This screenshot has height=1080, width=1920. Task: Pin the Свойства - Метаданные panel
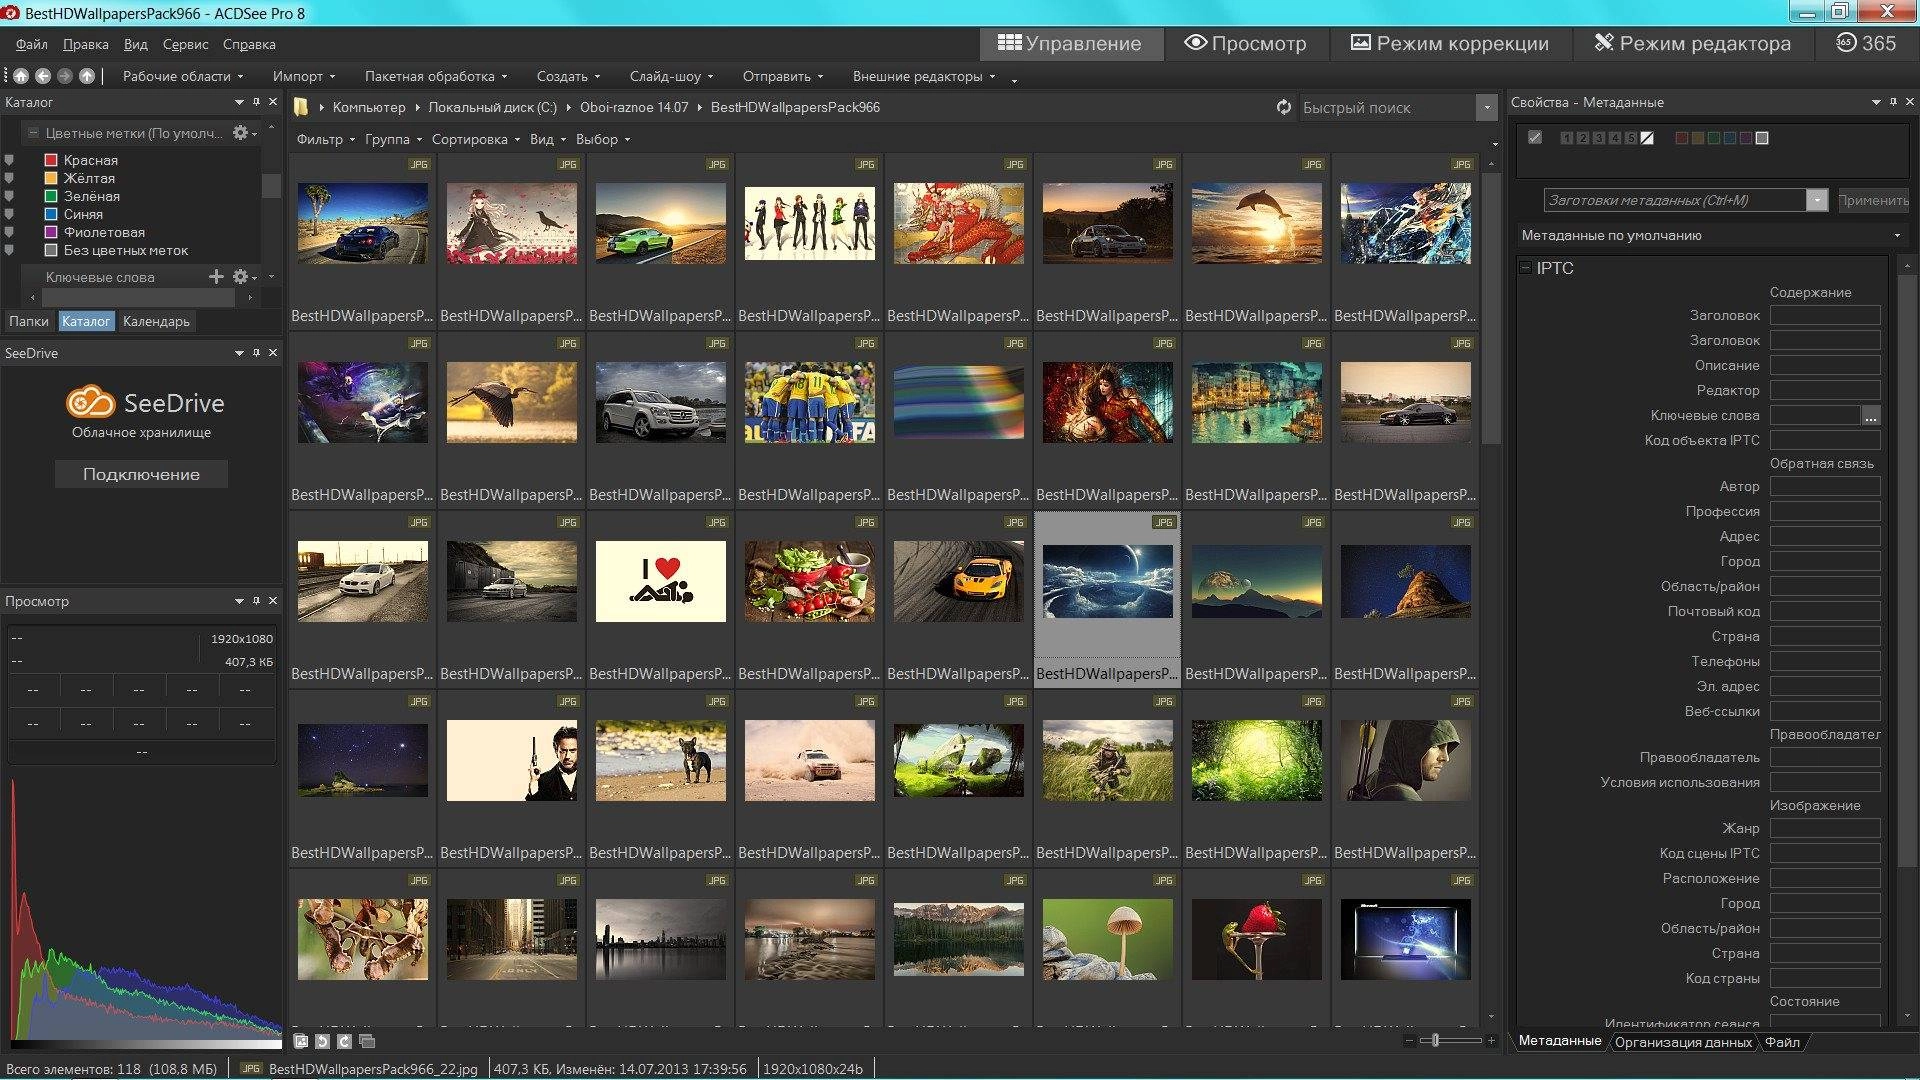click(x=1893, y=102)
